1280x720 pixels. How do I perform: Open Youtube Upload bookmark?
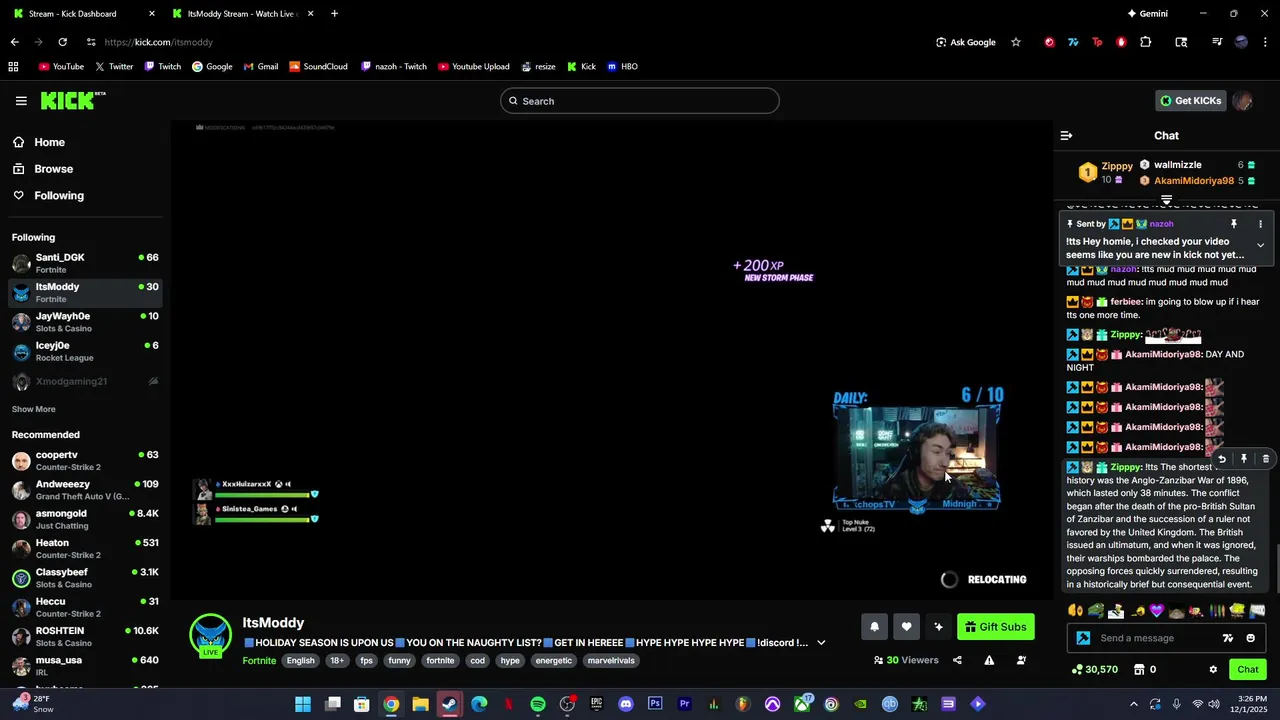click(474, 67)
